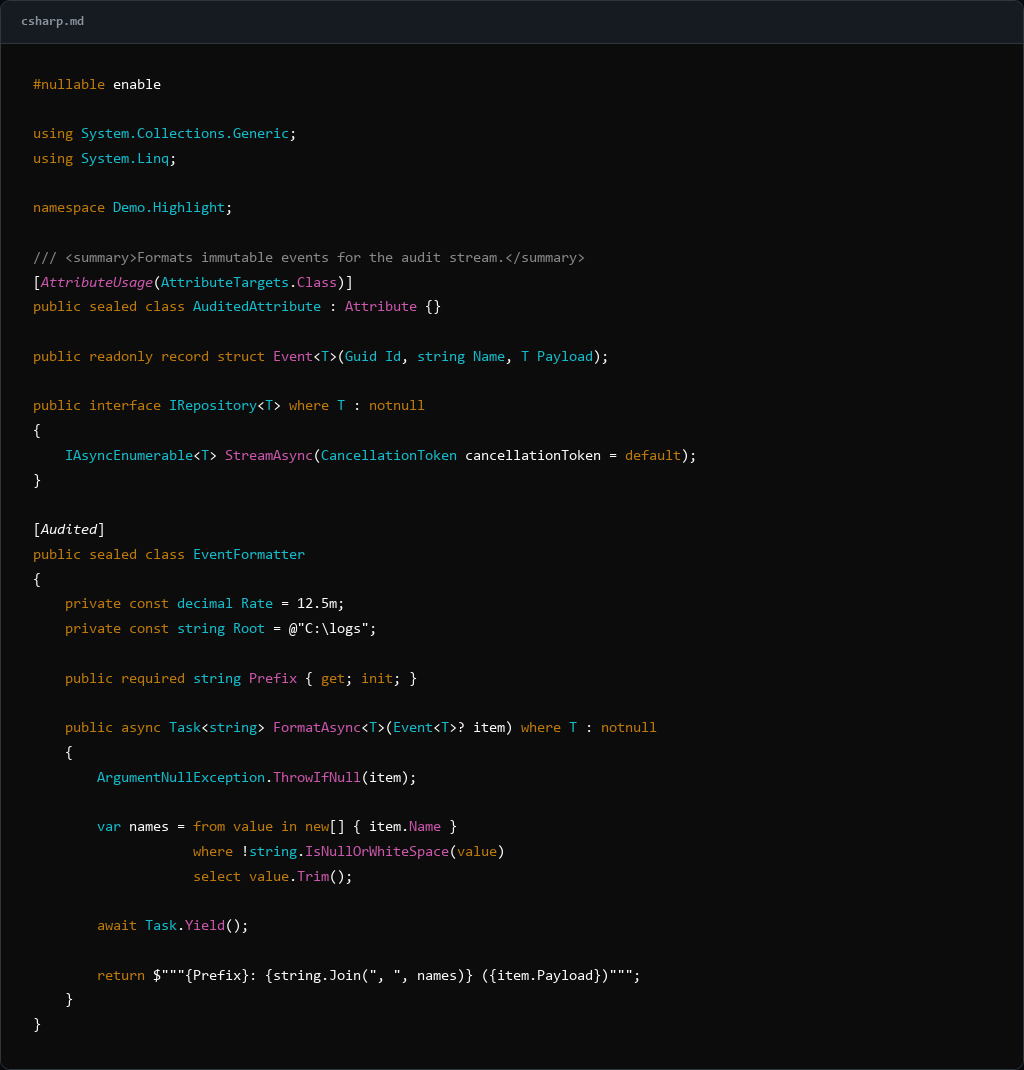Click the default keyword in StreamAsync

tap(653, 456)
